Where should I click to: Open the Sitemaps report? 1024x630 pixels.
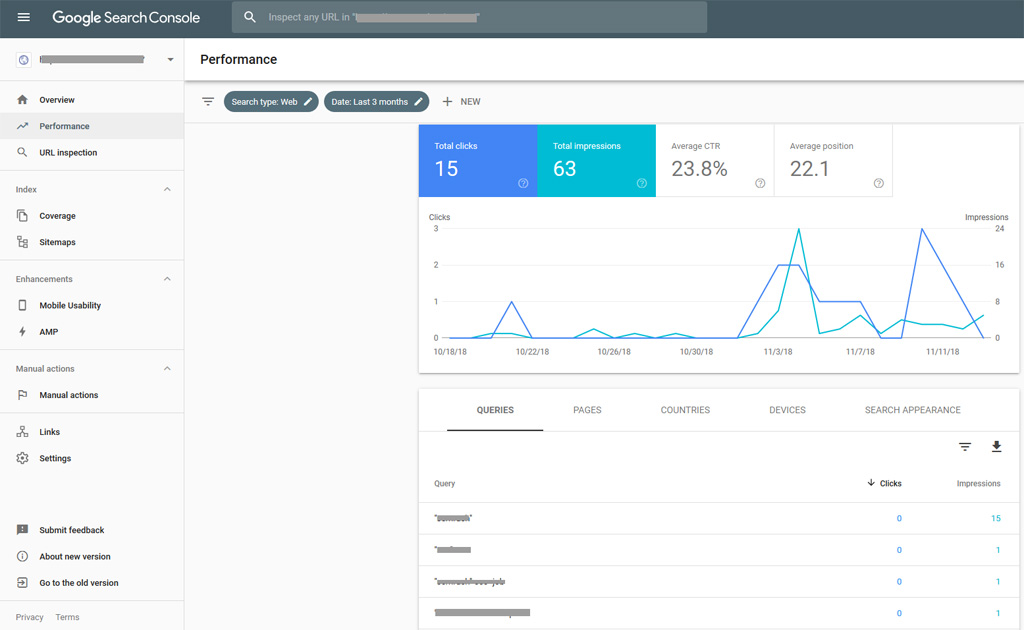(x=59, y=242)
